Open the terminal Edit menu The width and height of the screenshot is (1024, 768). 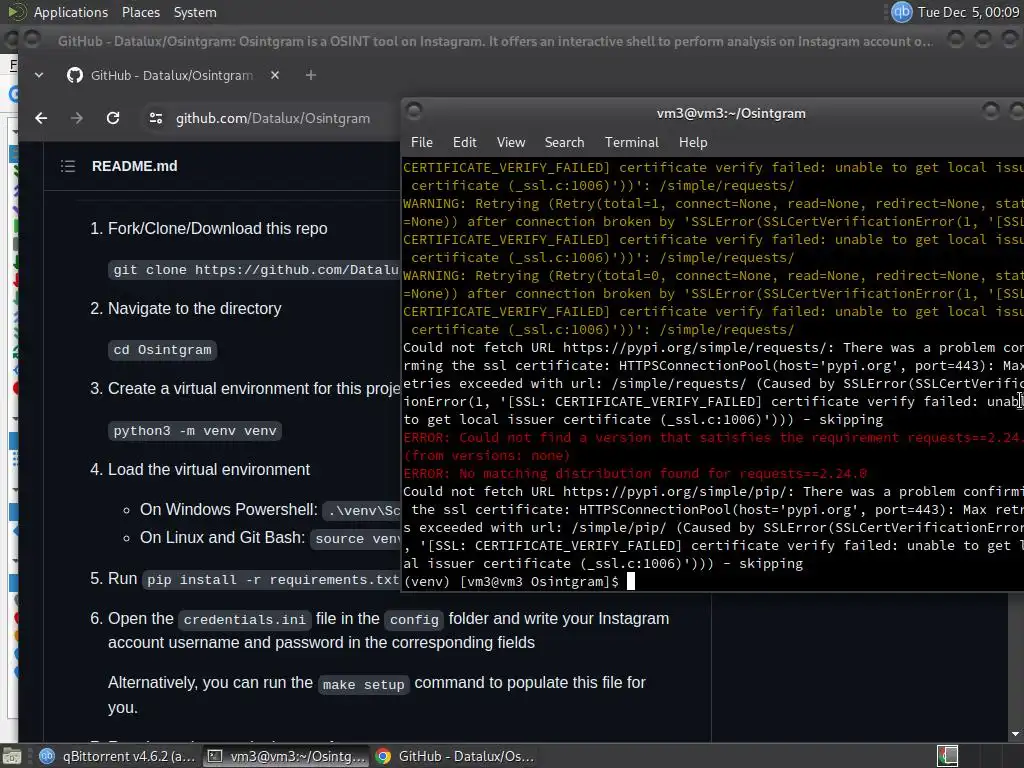pos(464,142)
